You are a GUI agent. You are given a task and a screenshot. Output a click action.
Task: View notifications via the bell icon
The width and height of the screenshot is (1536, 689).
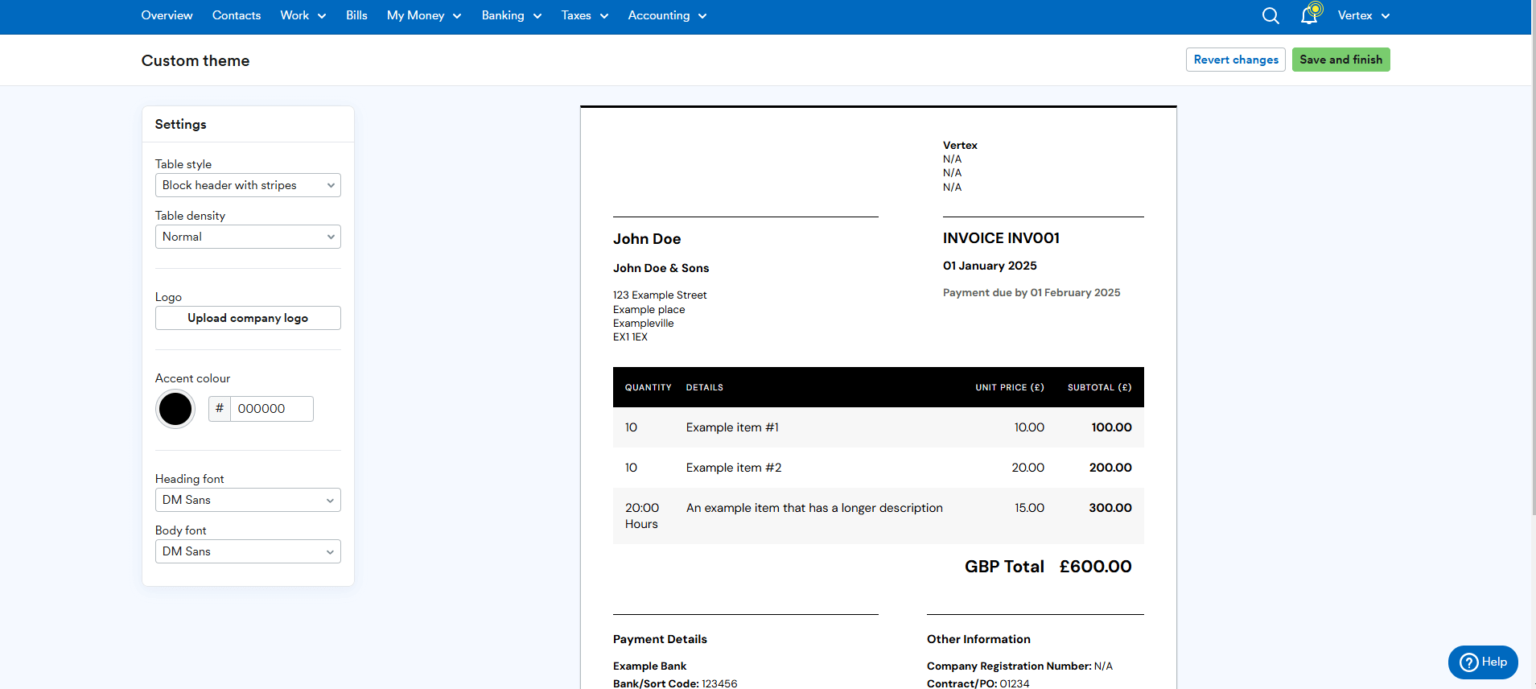point(1310,15)
